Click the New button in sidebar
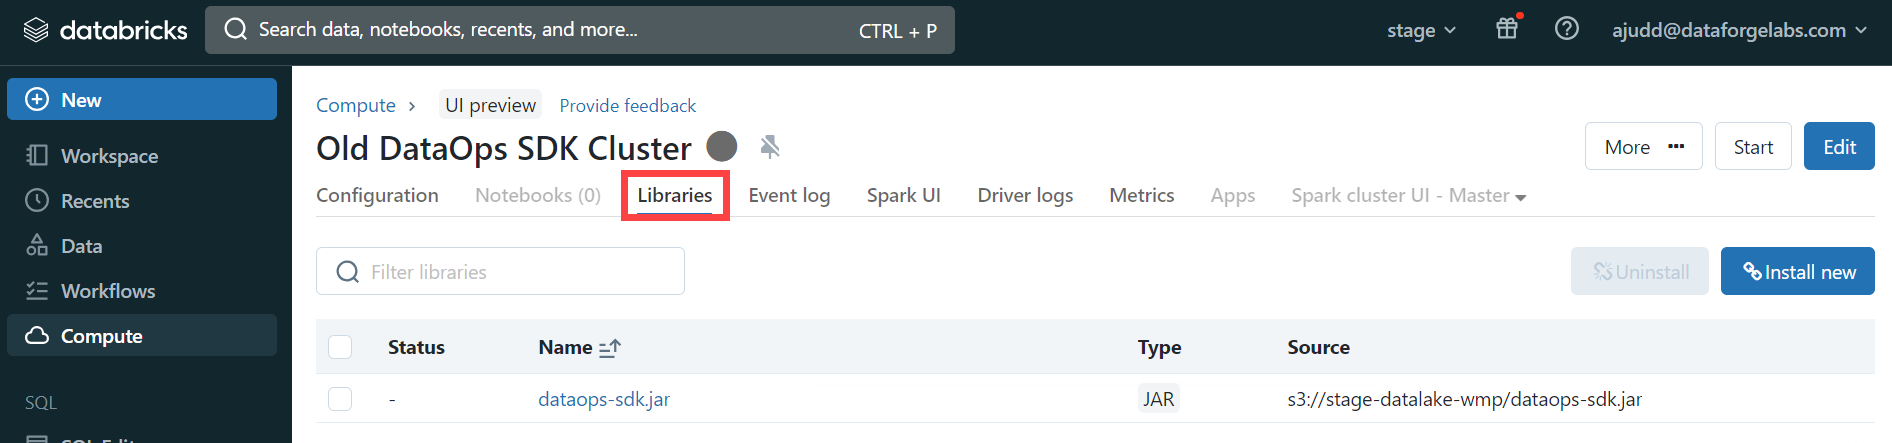The image size is (1892, 443). 142,99
